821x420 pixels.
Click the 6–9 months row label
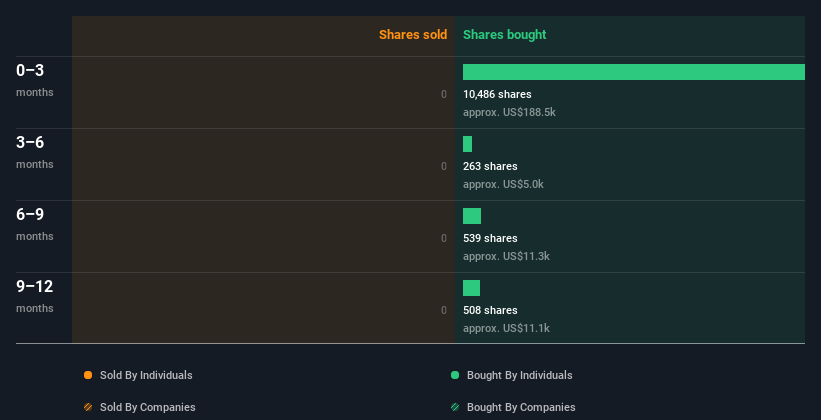(x=35, y=224)
